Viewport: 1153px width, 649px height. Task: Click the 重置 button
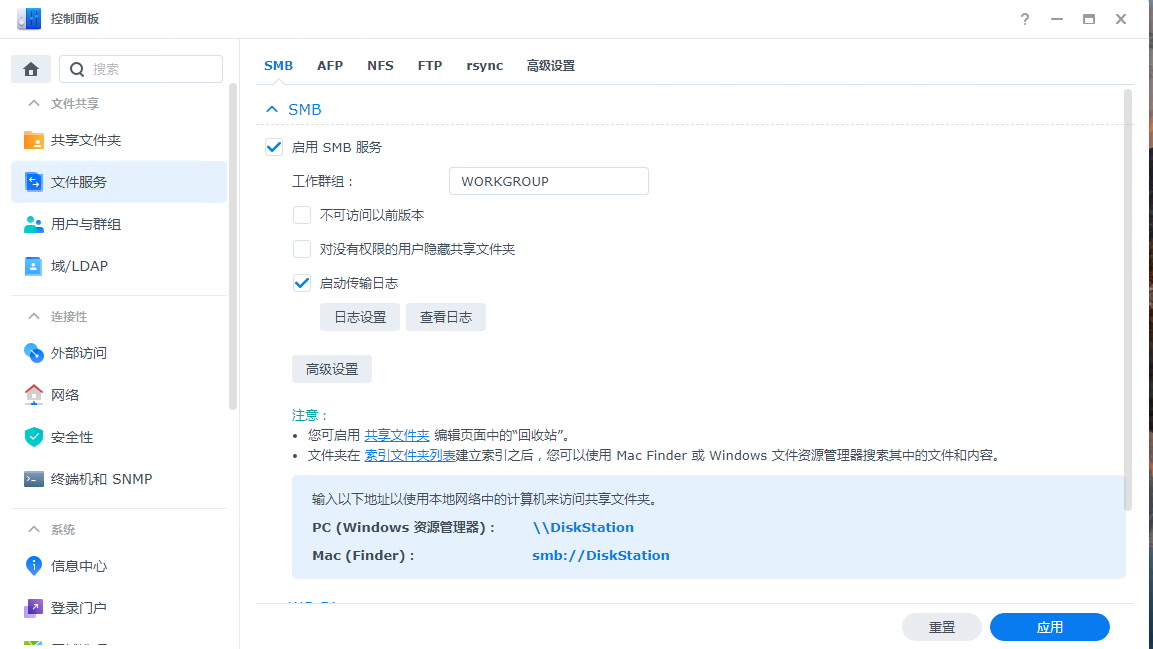tap(942, 627)
